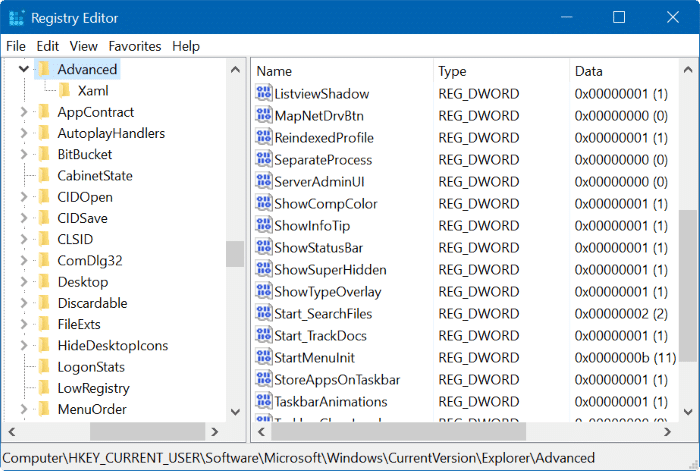
Task: Click values pane vertical scrollbar thumb
Action: [x=688, y=284]
